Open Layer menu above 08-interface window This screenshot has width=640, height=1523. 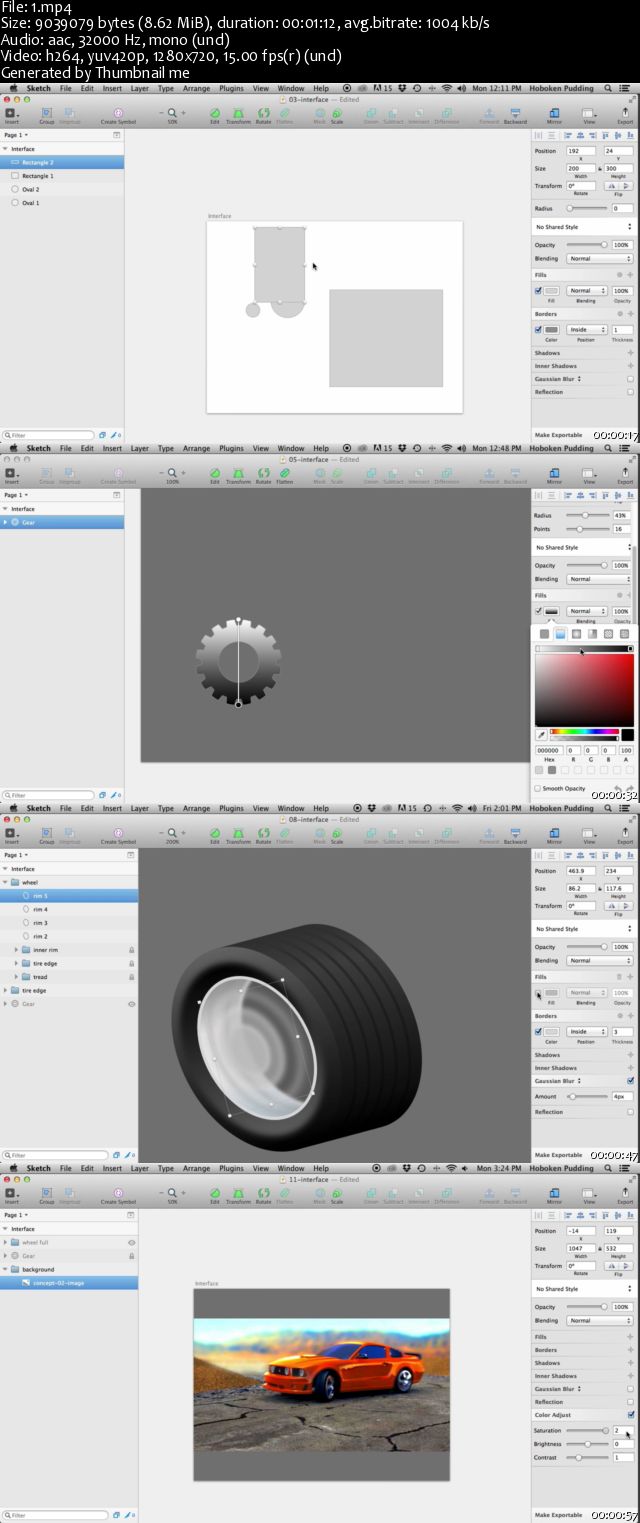(139, 808)
